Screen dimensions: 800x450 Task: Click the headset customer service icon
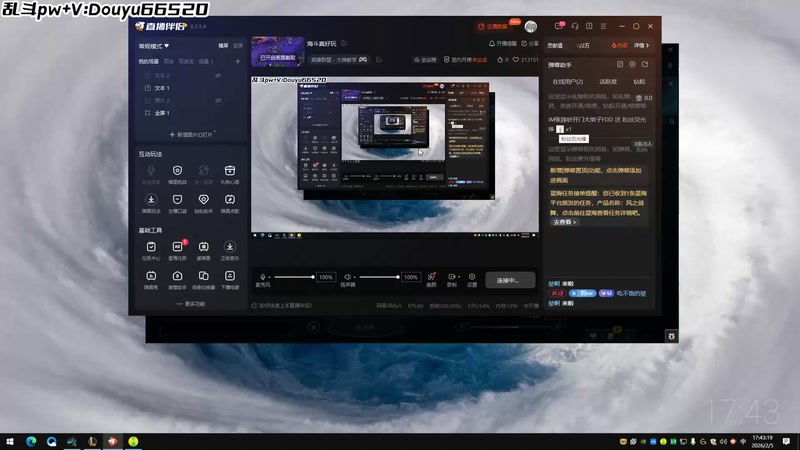click(x=575, y=26)
